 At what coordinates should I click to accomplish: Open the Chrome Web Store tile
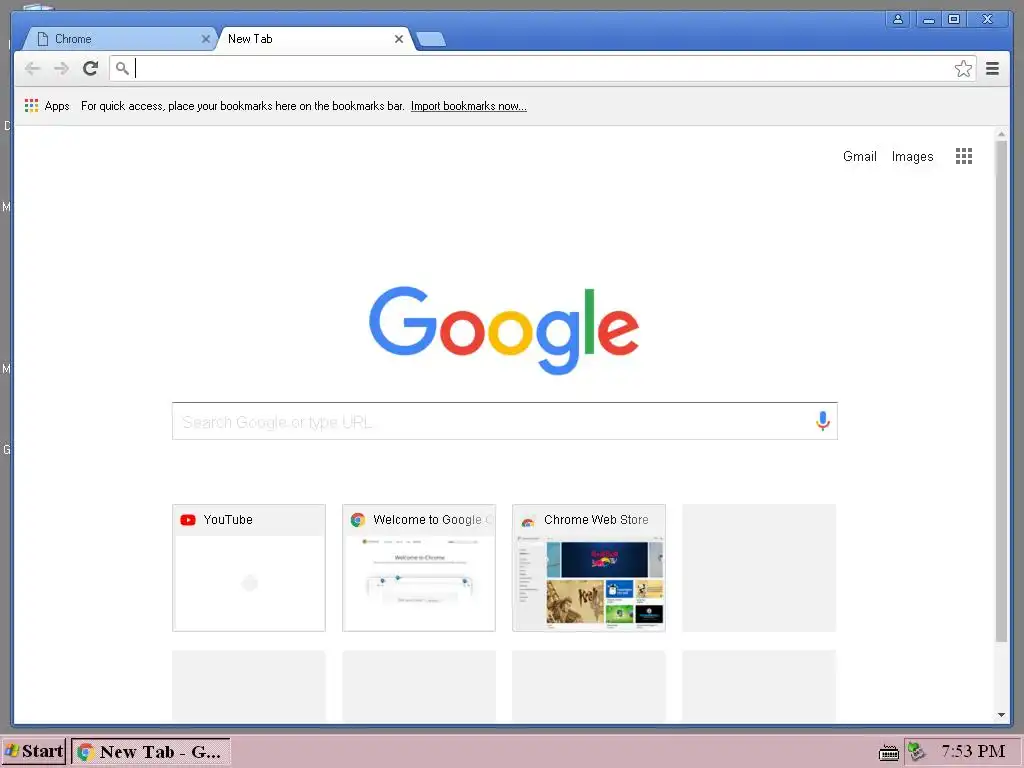click(x=588, y=568)
